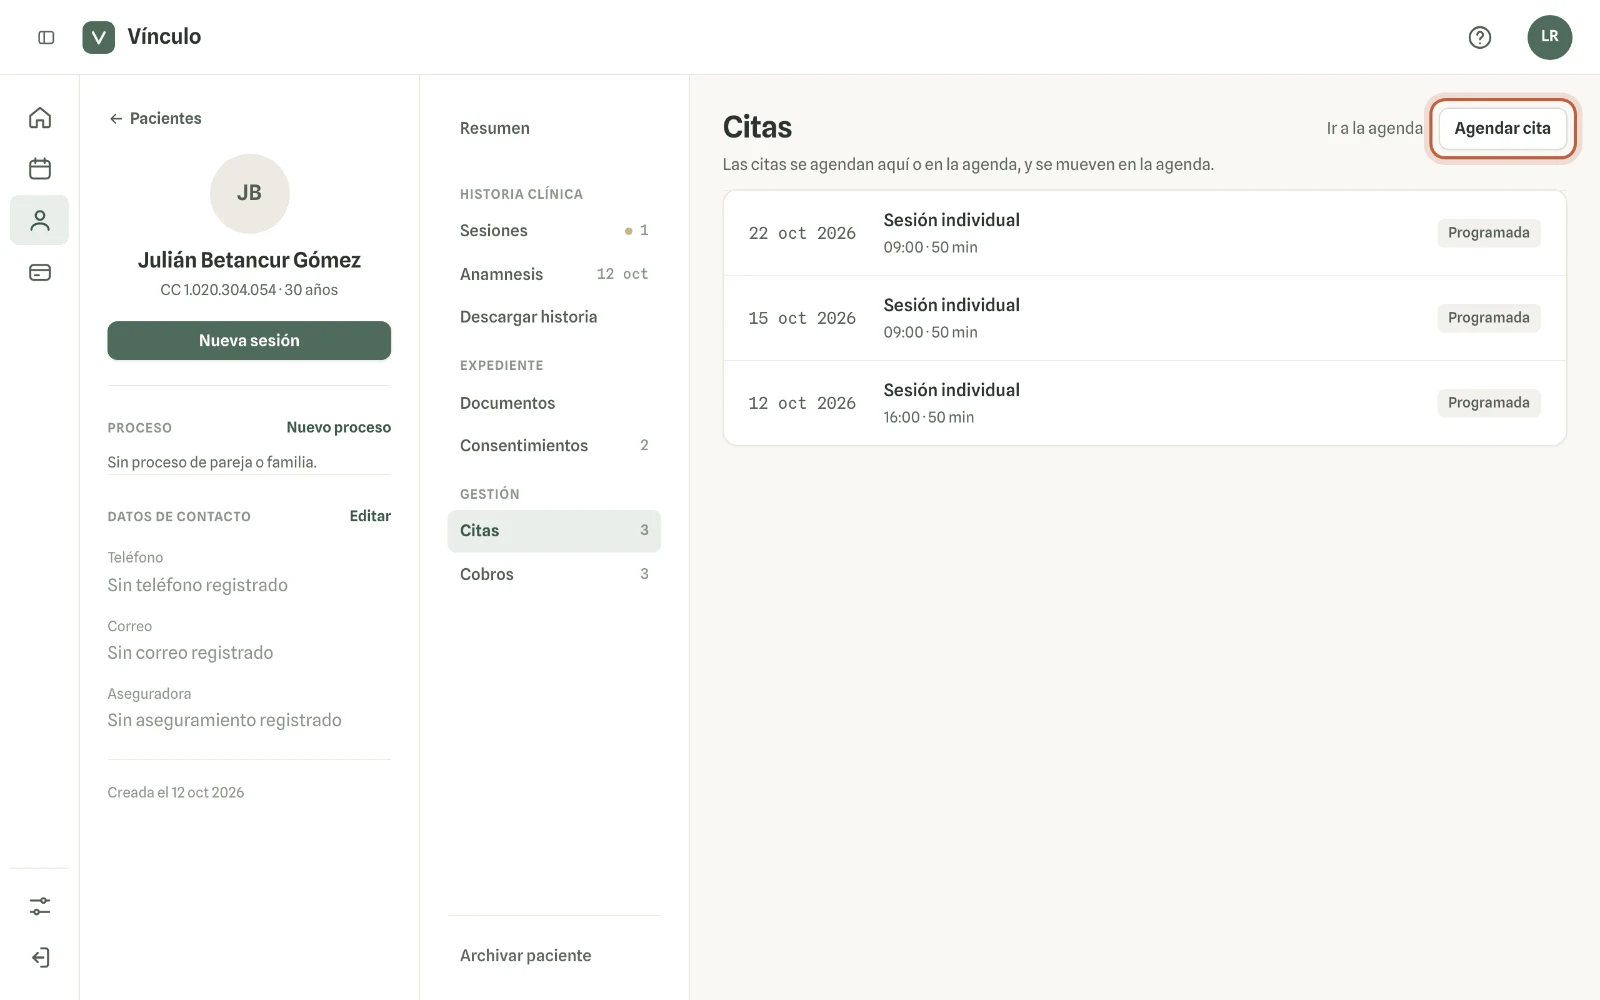The image size is (1600, 1000).
Task: Open the help question mark icon
Action: point(1480,37)
